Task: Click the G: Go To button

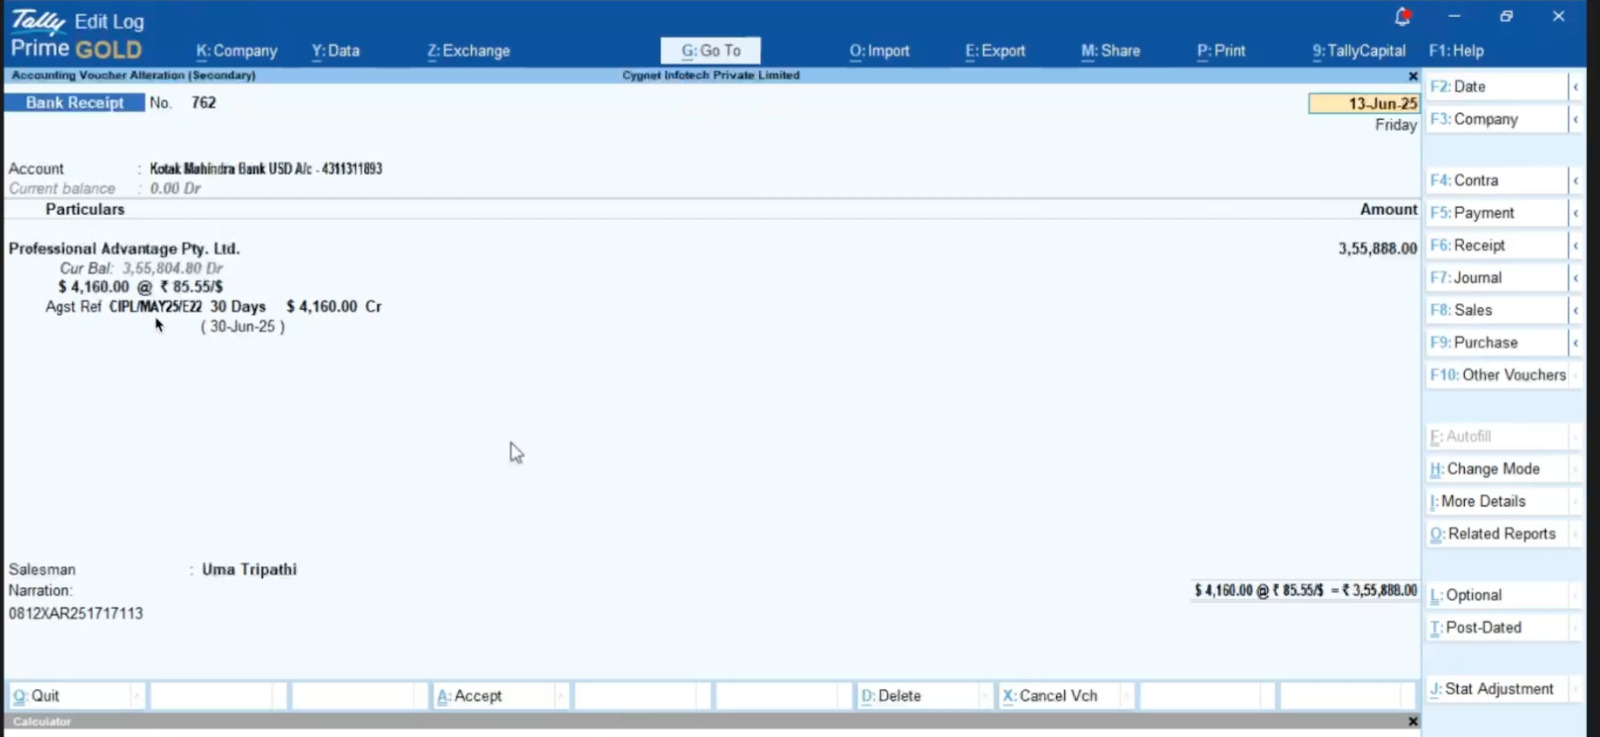Action: 711,51
